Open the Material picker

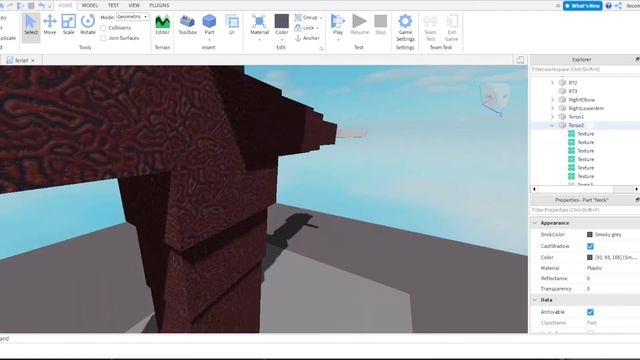coord(259,25)
